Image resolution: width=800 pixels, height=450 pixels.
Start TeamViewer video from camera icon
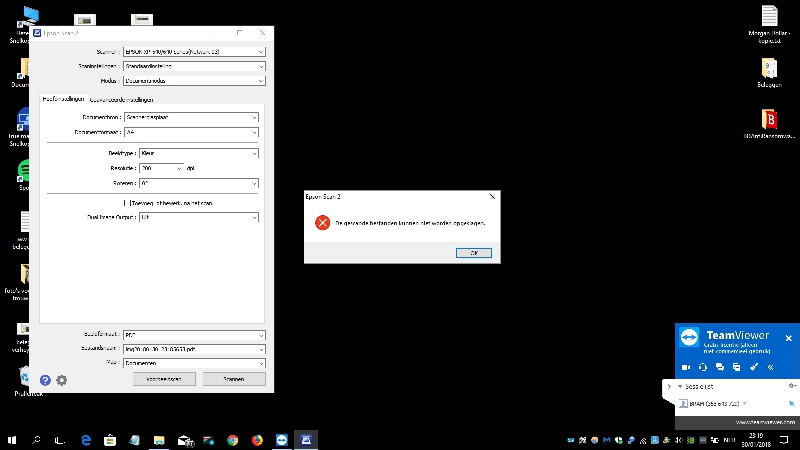686,367
